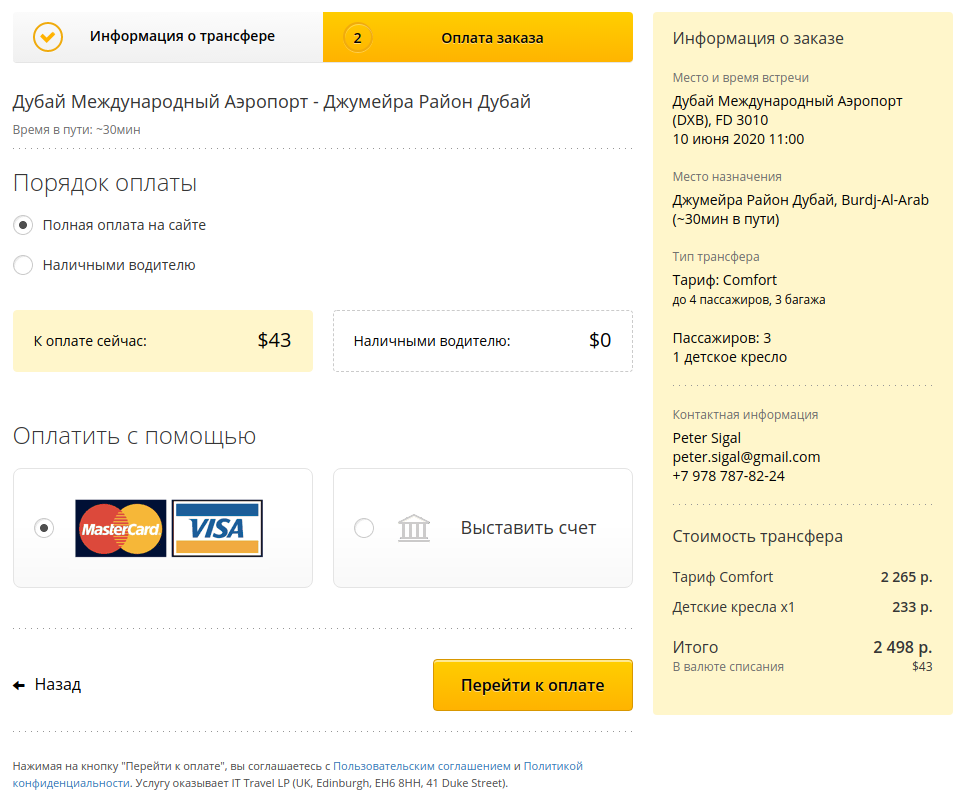
Task: Click the bank building invoice icon
Action: (413, 528)
